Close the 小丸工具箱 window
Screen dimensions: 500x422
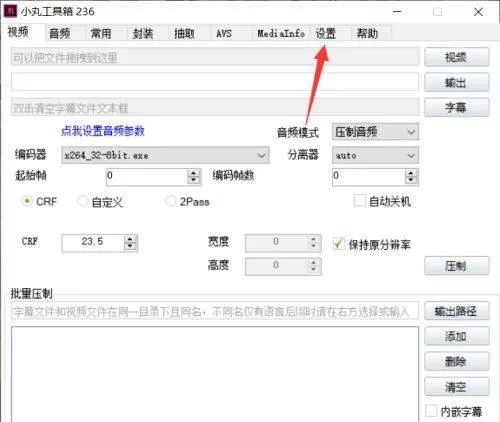478,12
